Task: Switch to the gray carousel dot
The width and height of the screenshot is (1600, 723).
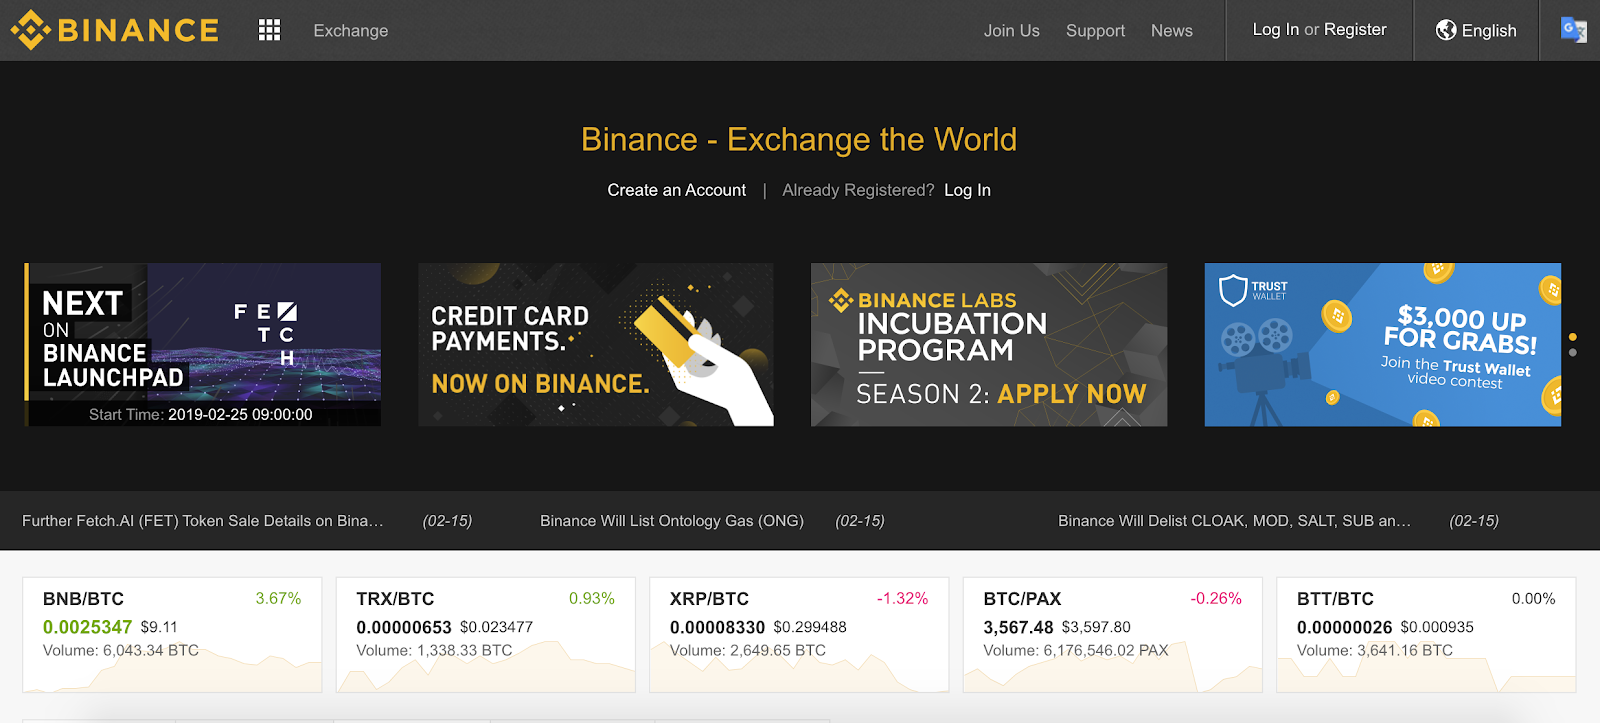Action: [1573, 353]
